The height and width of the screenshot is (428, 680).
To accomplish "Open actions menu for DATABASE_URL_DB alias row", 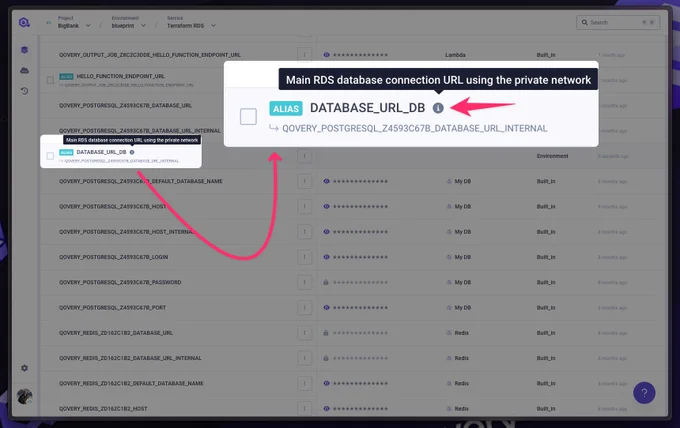I will [x=304, y=156].
